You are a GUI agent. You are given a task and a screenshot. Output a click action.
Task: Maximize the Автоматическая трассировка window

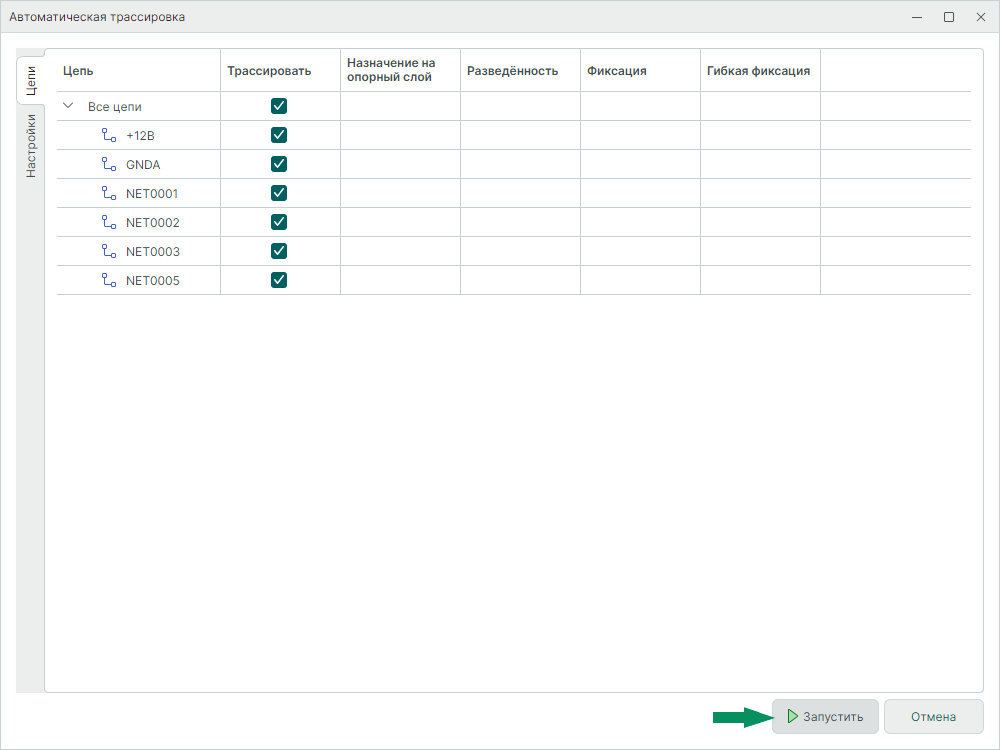coord(949,17)
